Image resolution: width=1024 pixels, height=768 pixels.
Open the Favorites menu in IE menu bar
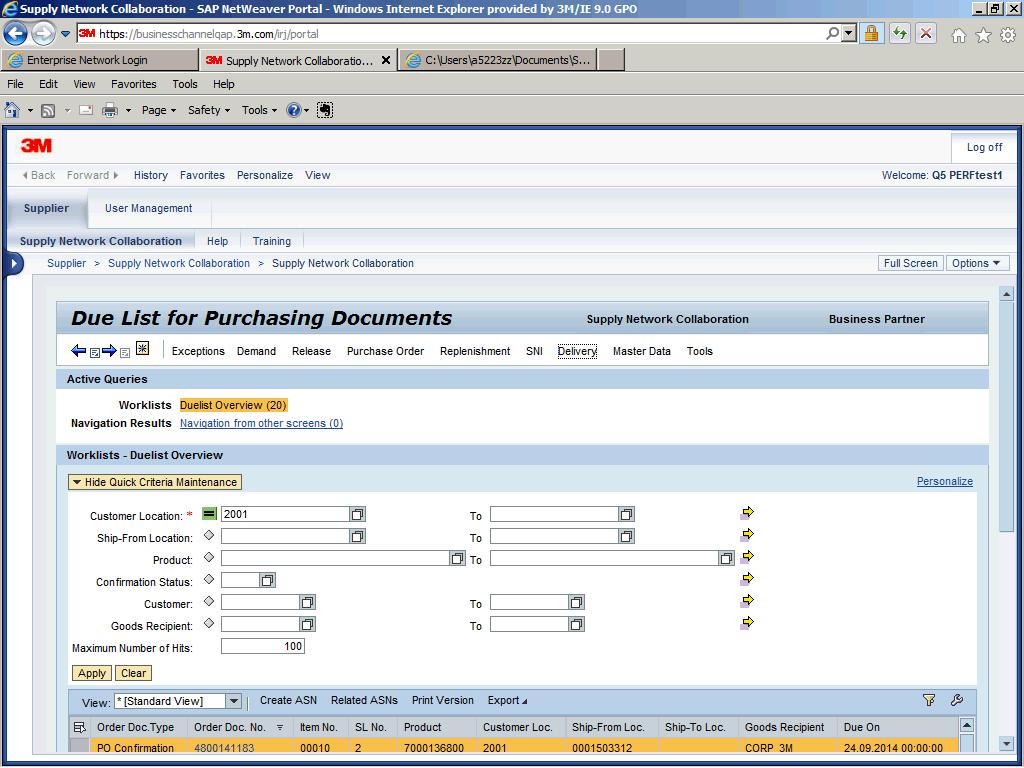[134, 84]
